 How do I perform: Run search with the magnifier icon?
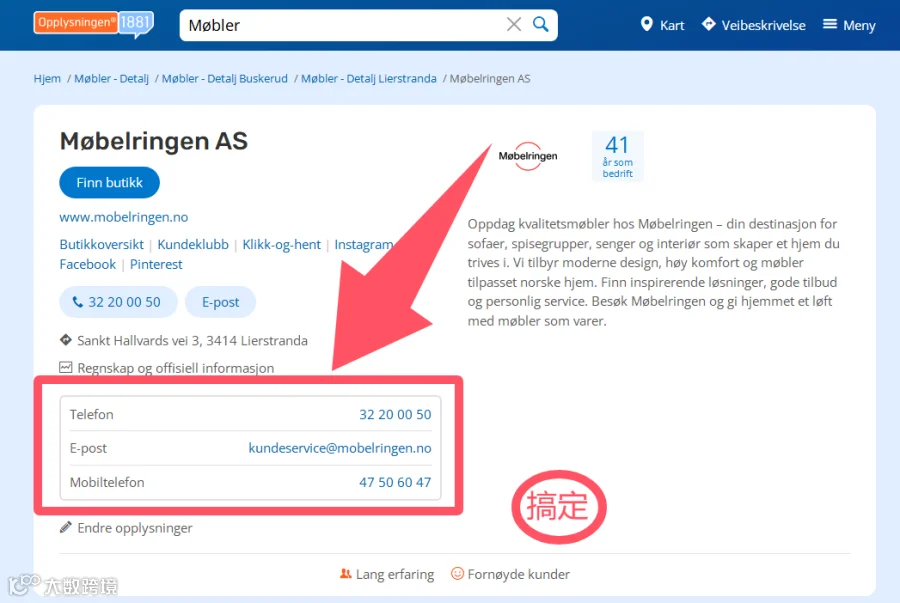click(x=541, y=24)
